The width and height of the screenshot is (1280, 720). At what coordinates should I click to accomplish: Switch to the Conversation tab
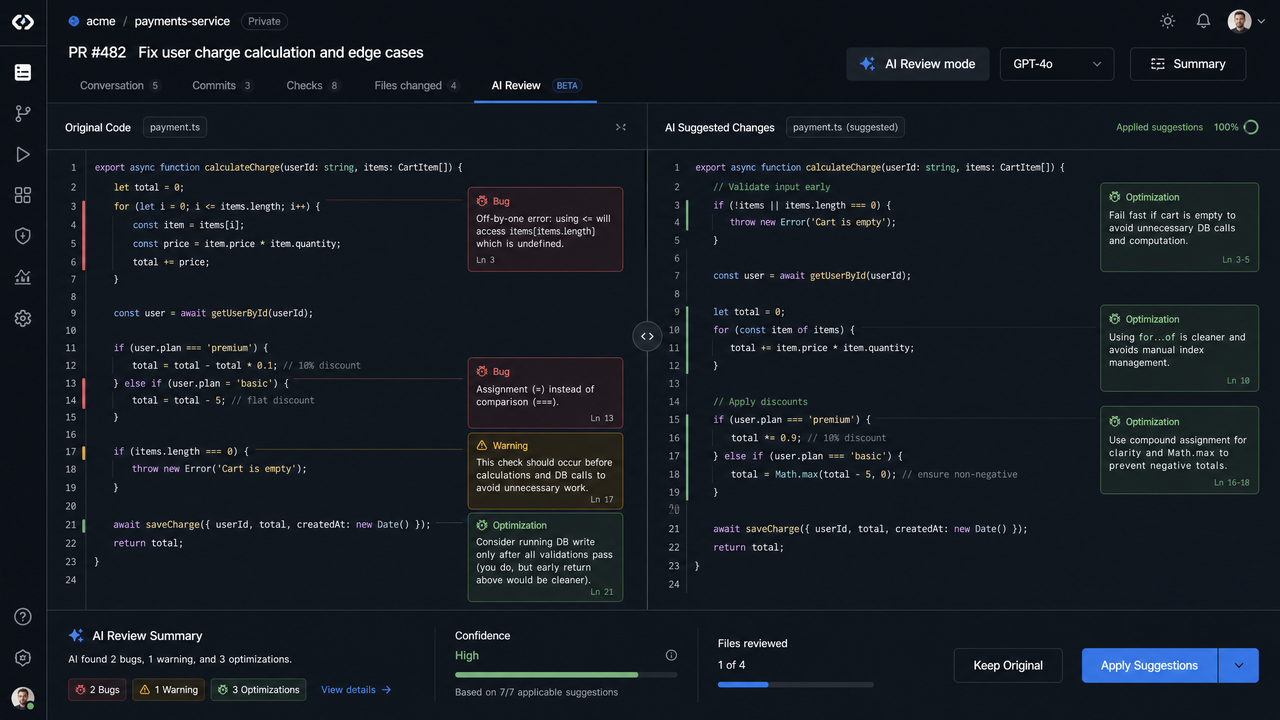pyautogui.click(x=120, y=85)
